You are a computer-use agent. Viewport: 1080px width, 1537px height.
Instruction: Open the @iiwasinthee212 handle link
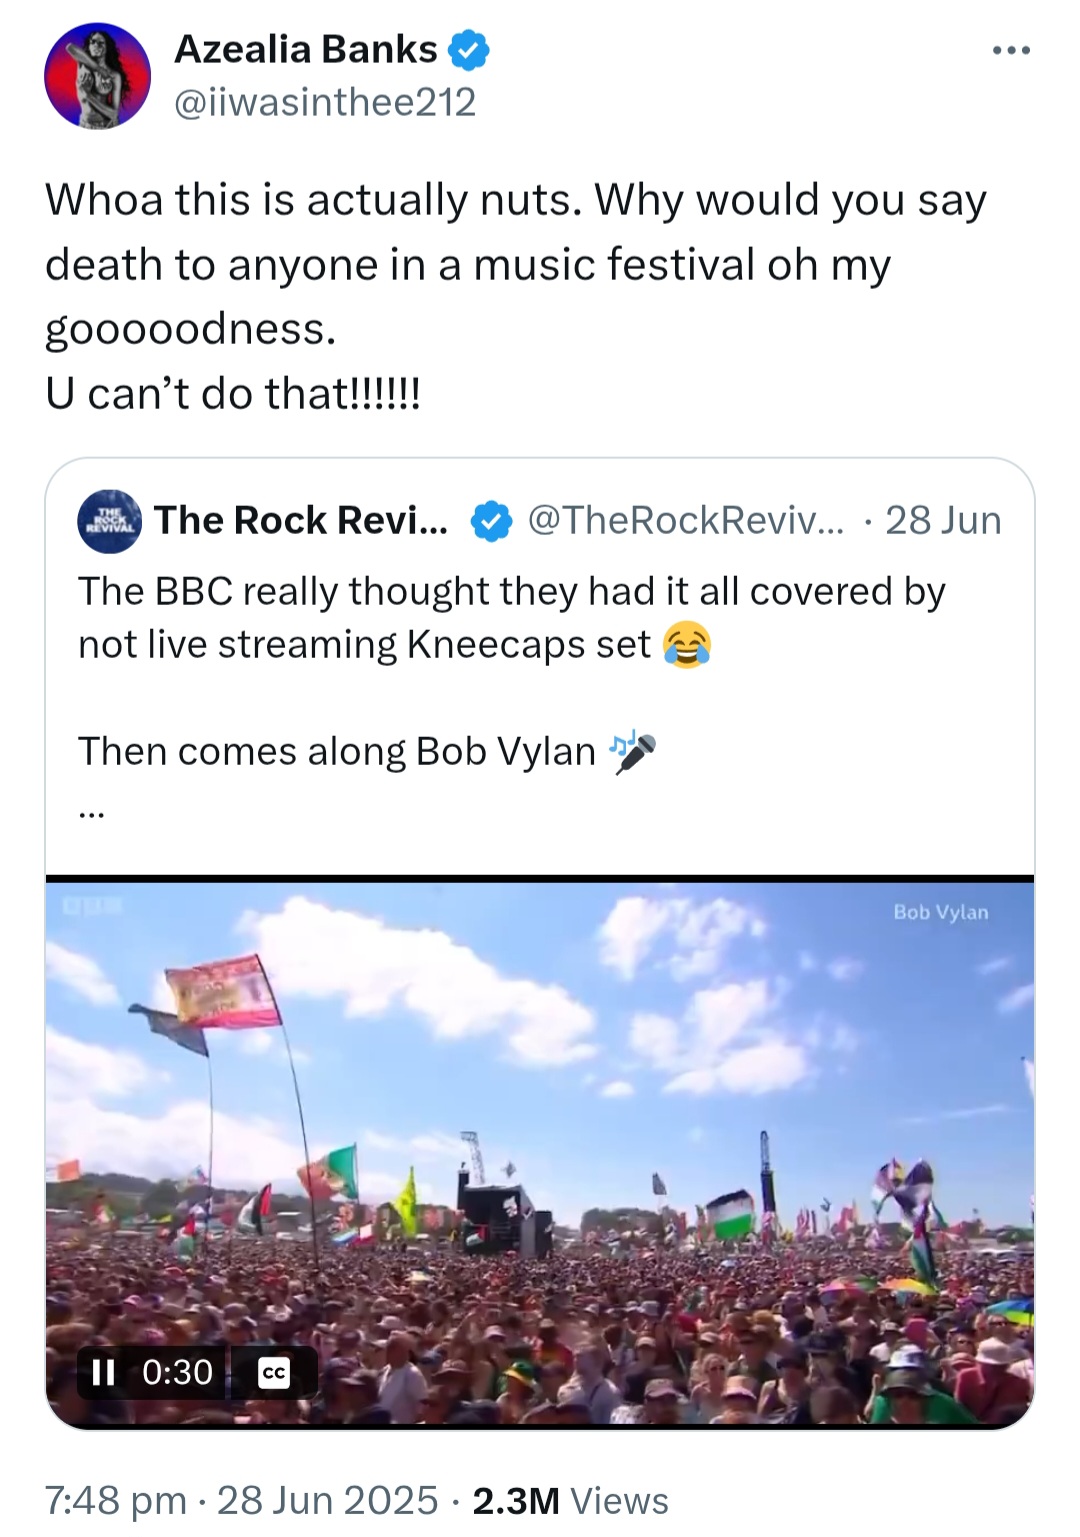[x=325, y=102]
